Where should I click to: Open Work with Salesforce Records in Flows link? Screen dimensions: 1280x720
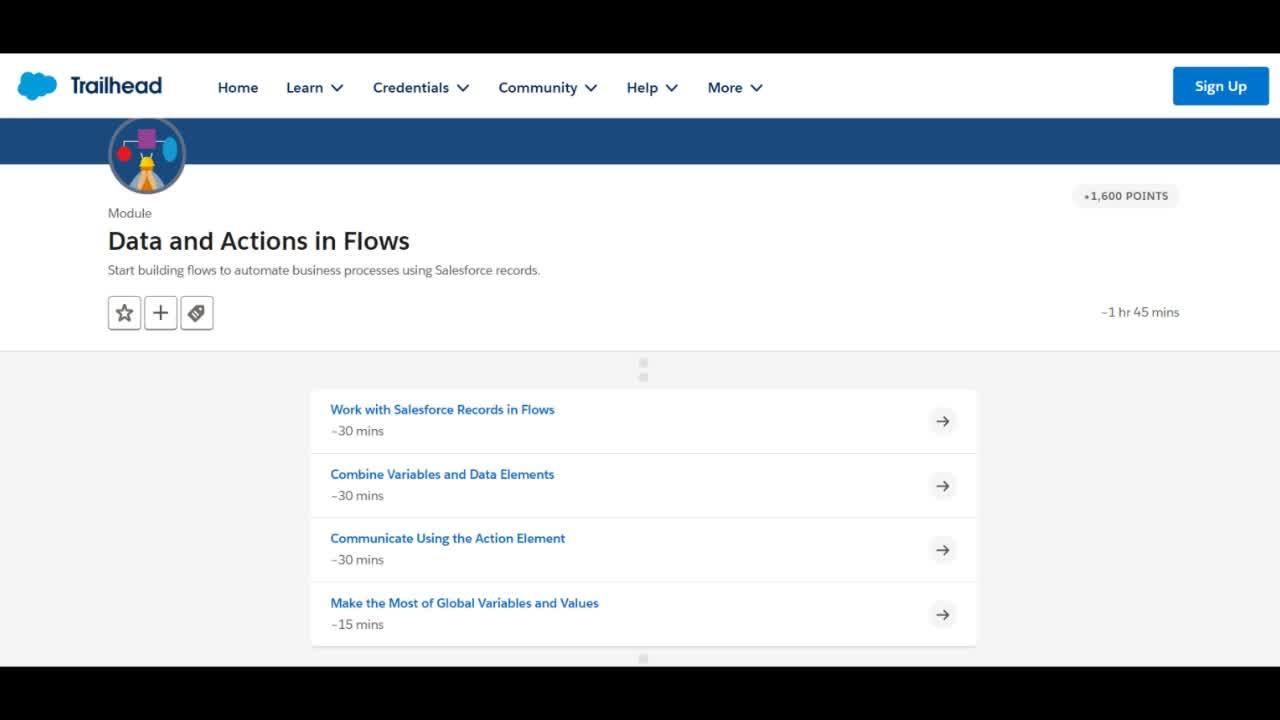coord(442,410)
